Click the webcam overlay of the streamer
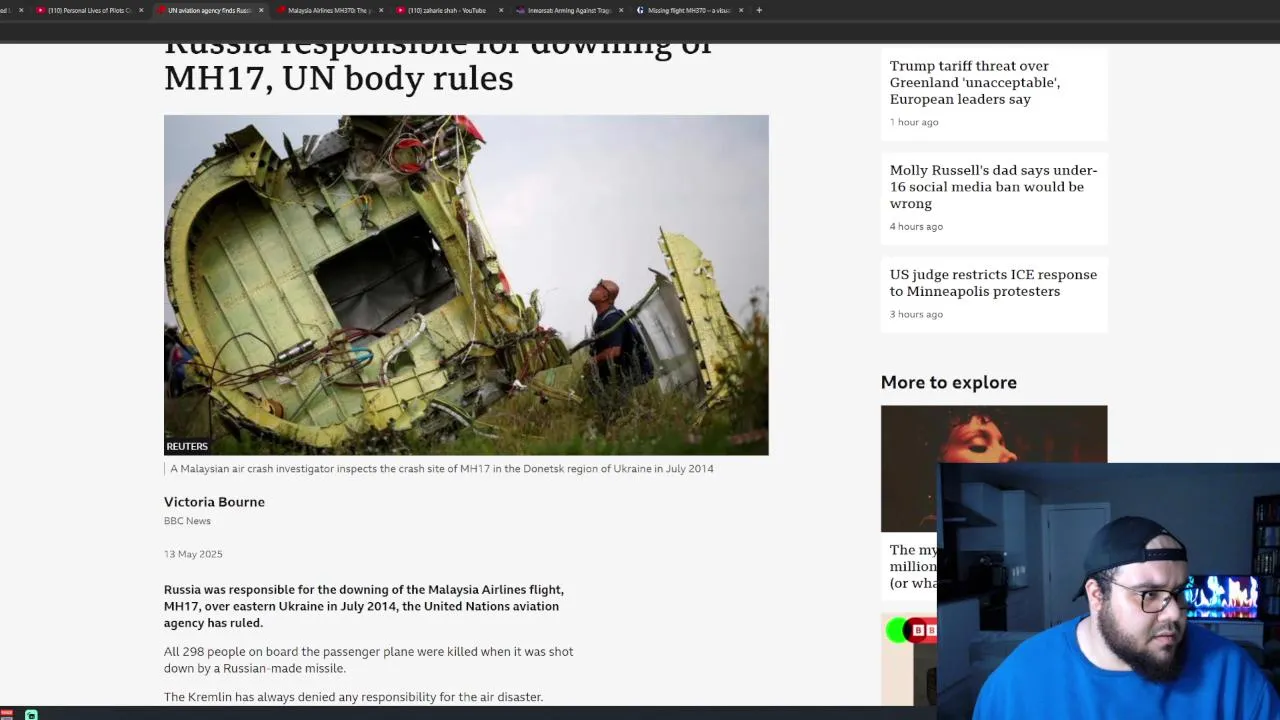The image size is (1280, 720). coord(1109,591)
